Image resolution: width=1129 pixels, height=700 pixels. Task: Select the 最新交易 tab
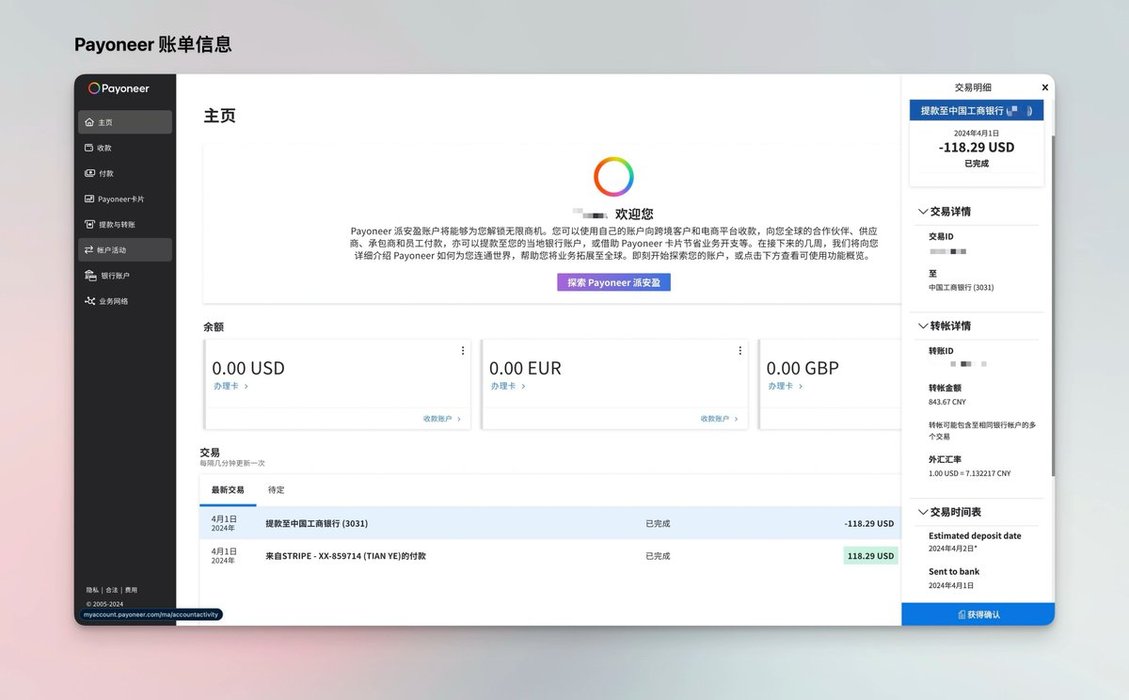coord(227,490)
